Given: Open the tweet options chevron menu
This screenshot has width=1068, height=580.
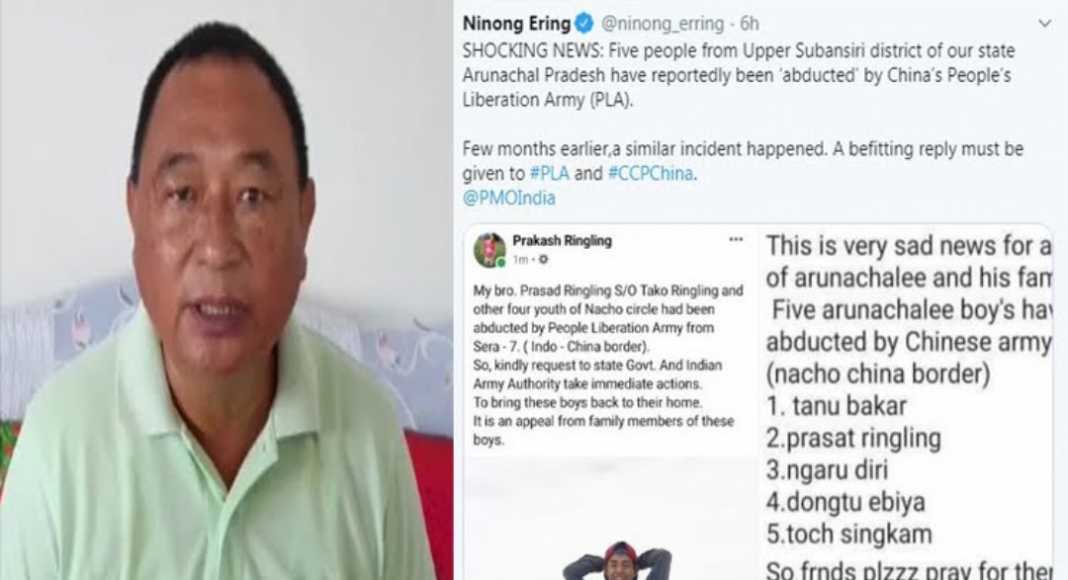Looking at the screenshot, I should click(x=1044, y=24).
